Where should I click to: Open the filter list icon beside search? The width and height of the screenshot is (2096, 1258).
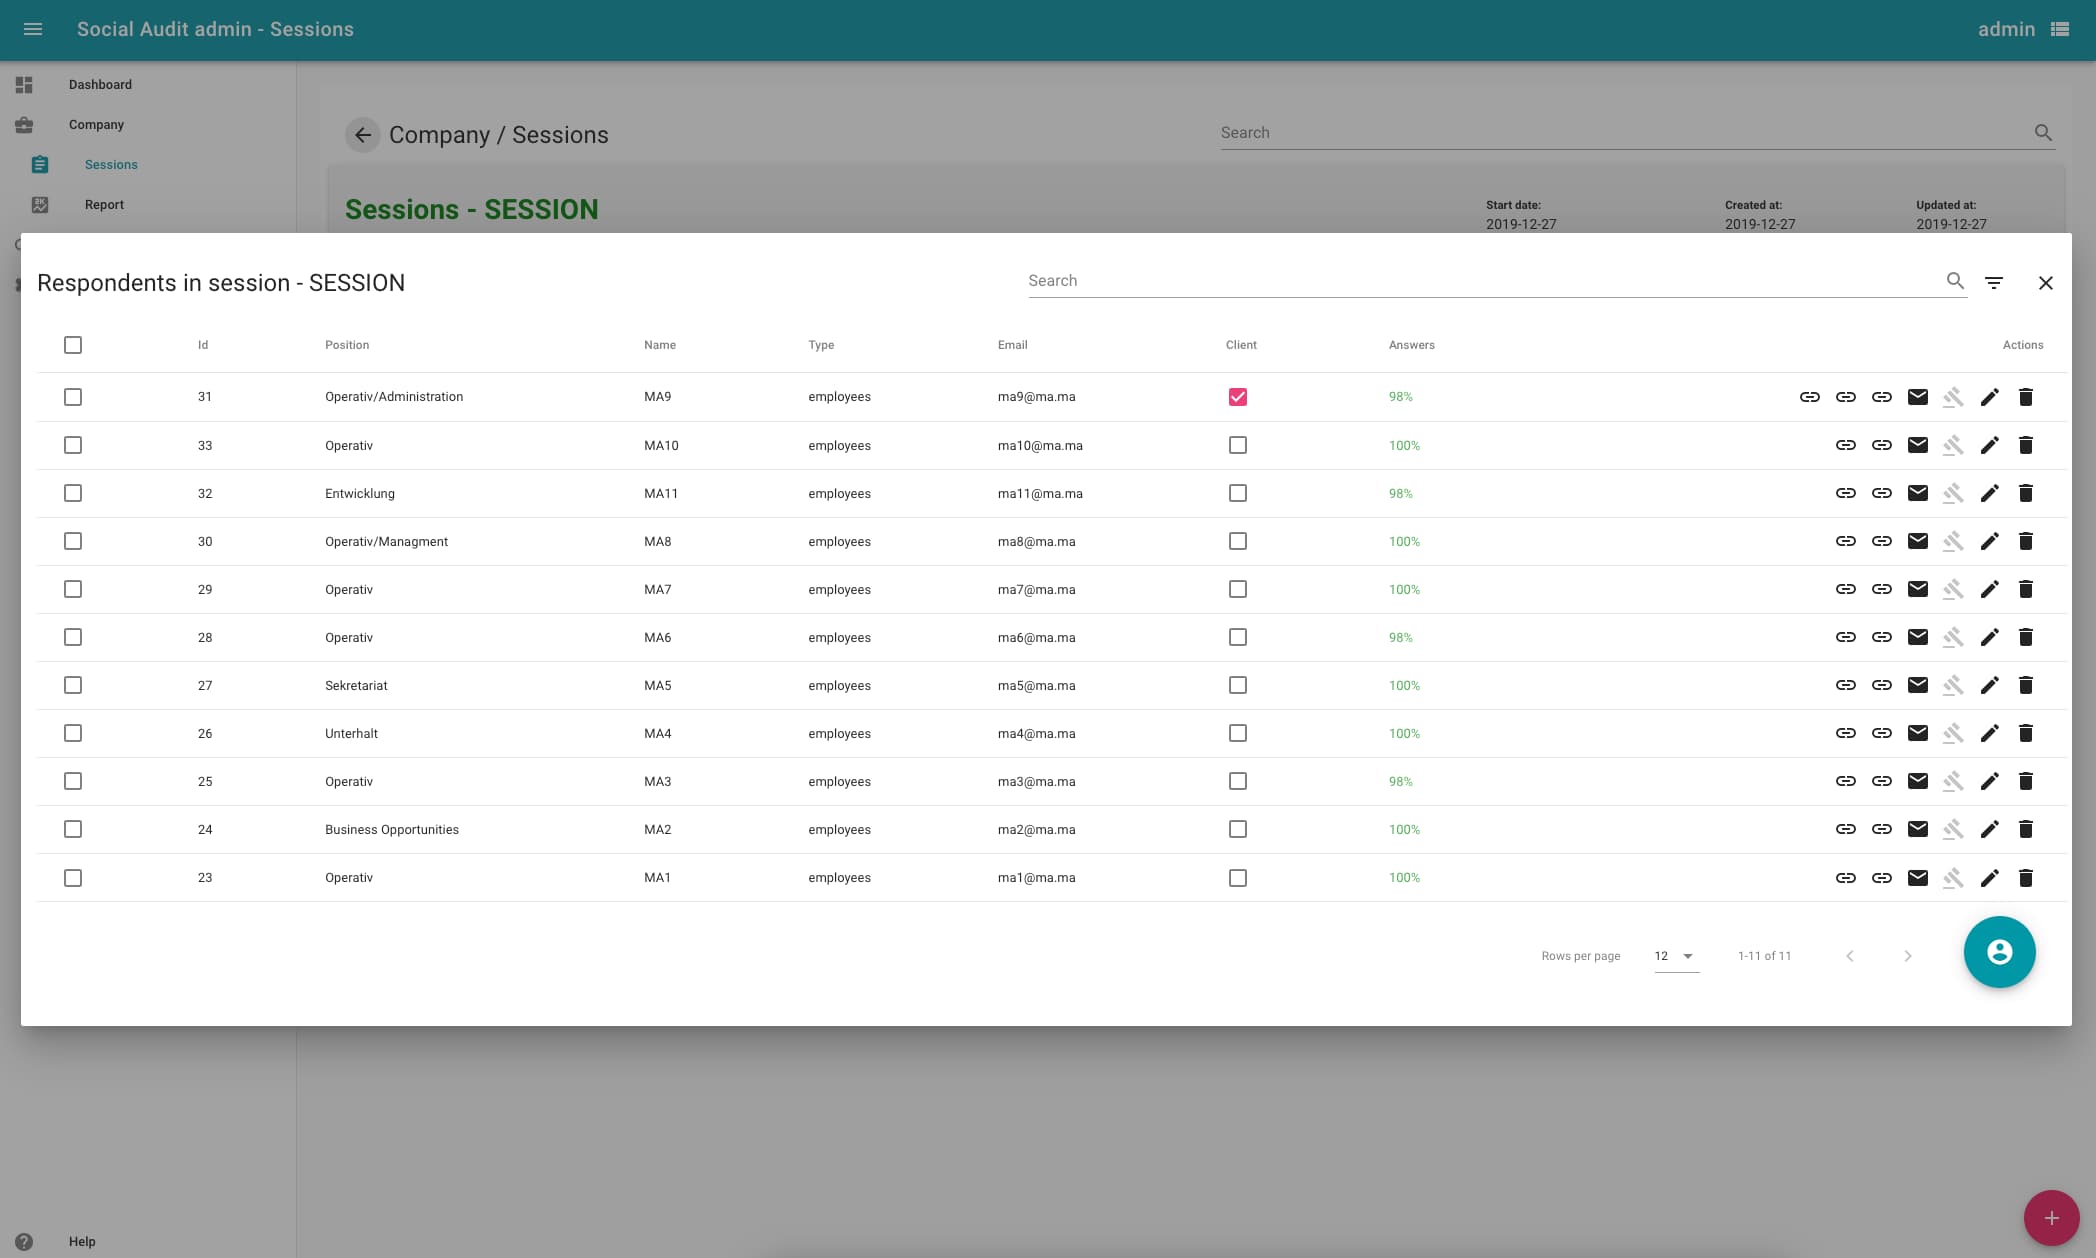pos(1993,283)
